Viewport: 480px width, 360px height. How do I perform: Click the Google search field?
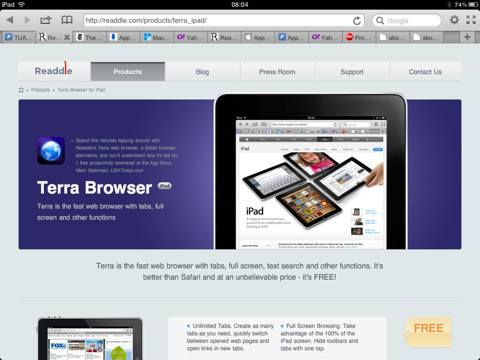tap(407, 20)
